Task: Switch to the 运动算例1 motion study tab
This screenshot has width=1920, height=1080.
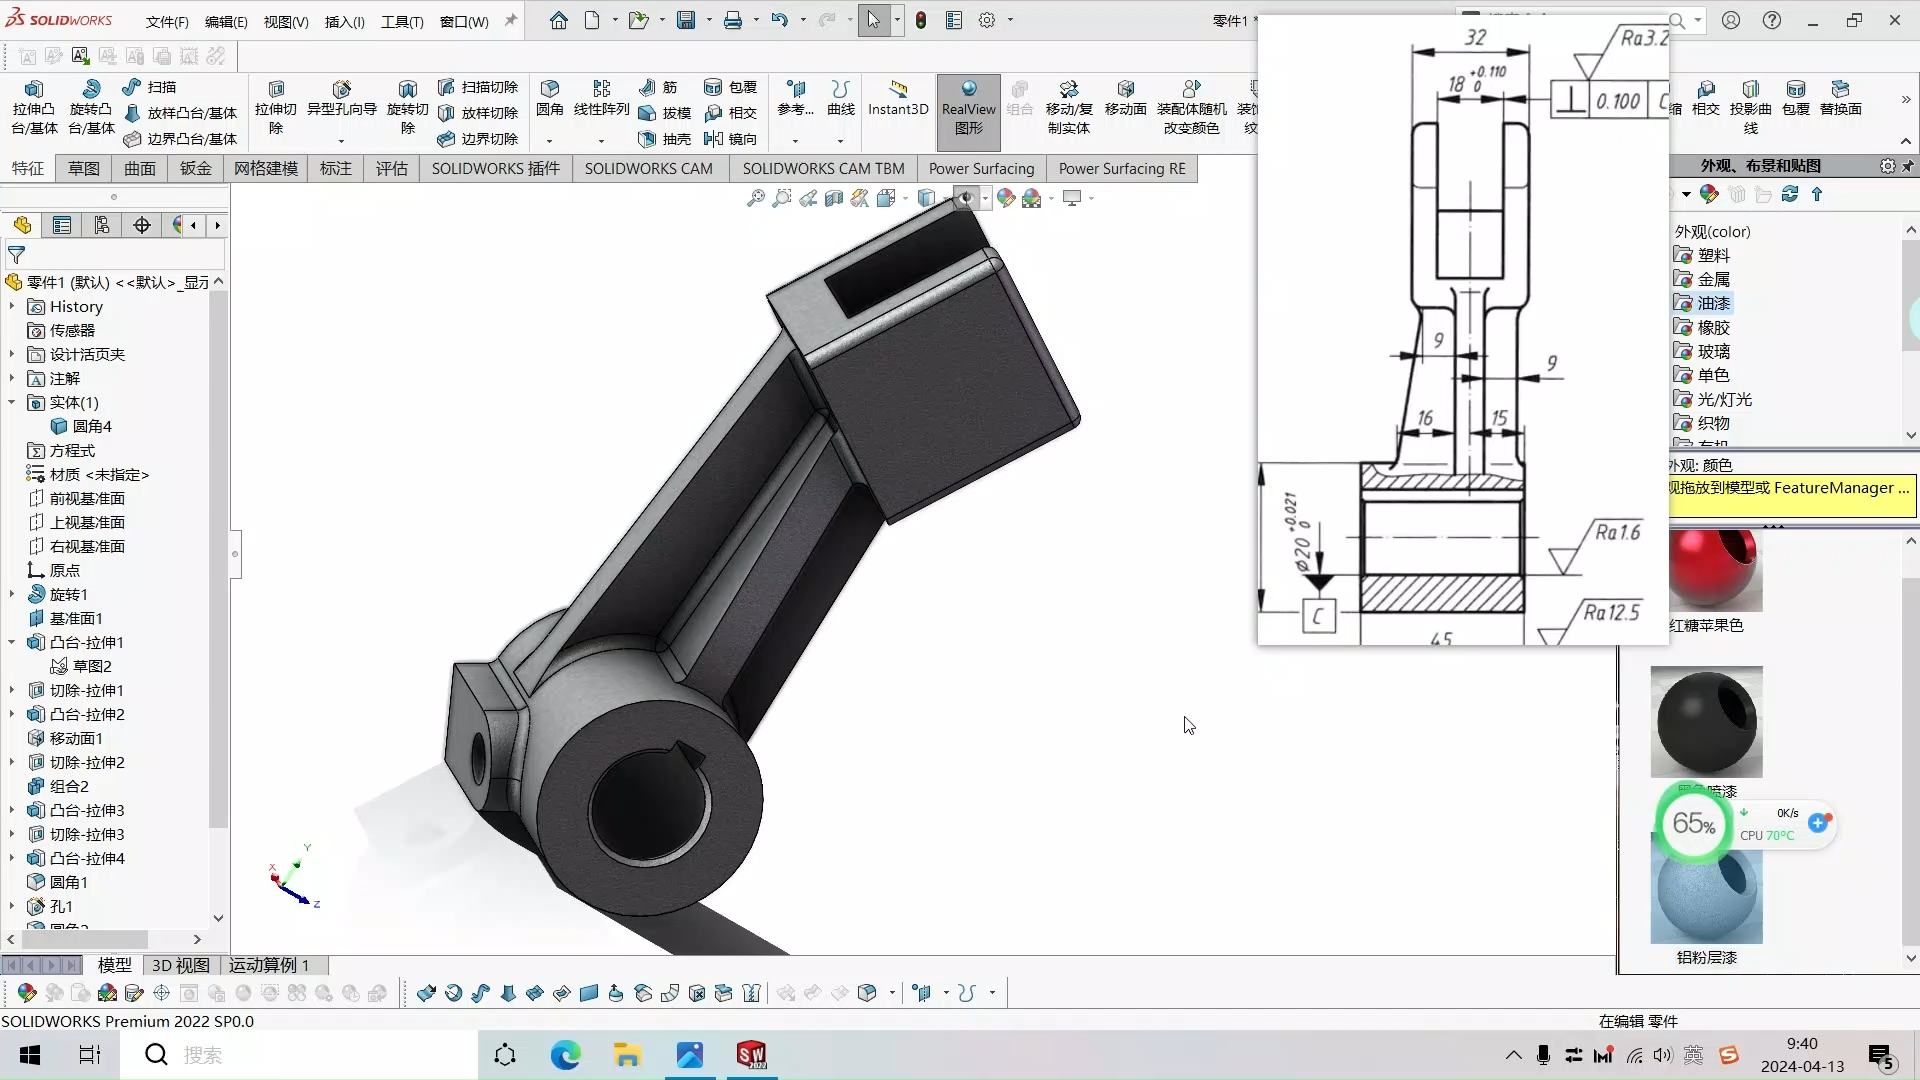Action: pos(268,965)
